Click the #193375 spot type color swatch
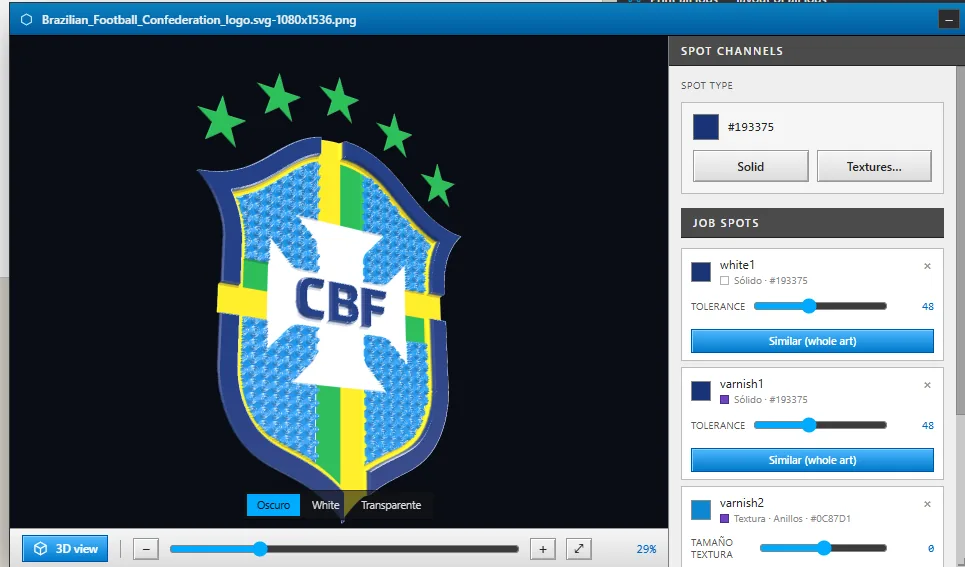 click(x=706, y=127)
